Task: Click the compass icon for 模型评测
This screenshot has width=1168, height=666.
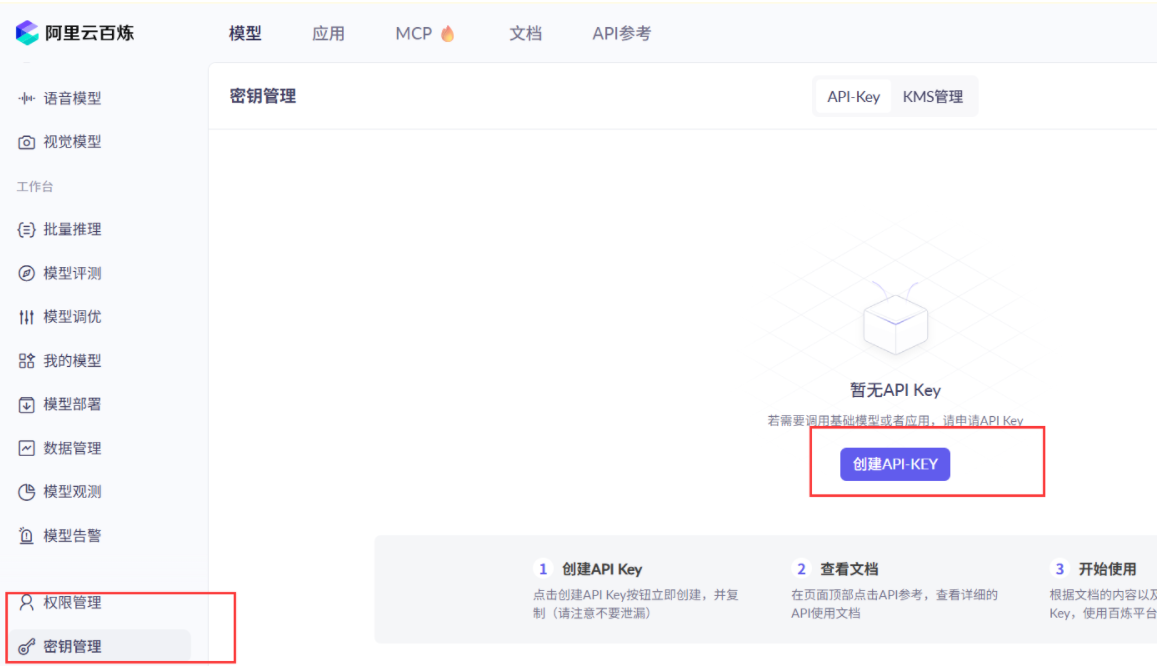Action: pos(27,274)
